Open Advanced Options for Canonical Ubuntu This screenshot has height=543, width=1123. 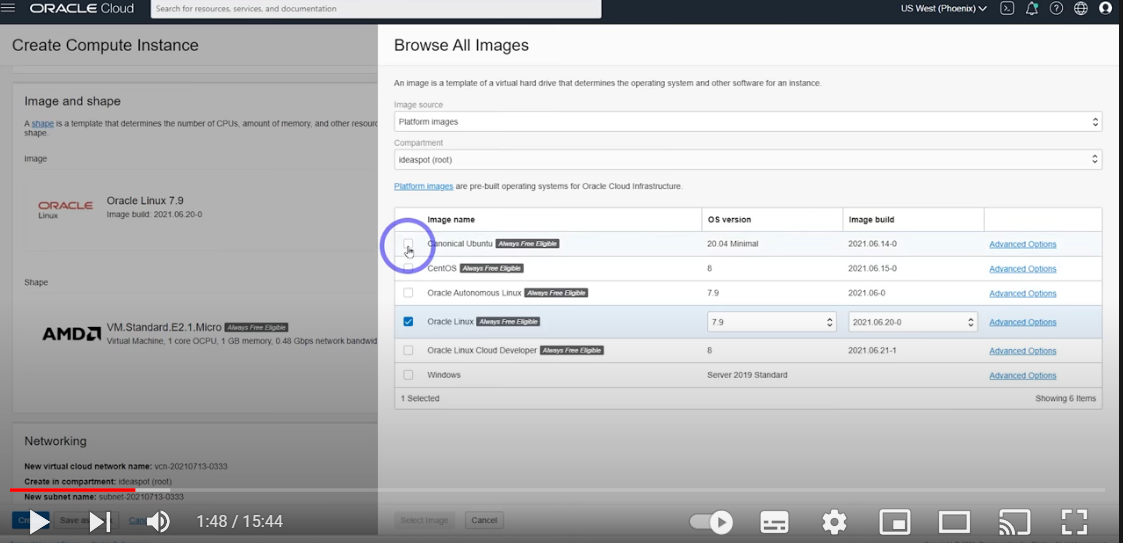[1022, 244]
